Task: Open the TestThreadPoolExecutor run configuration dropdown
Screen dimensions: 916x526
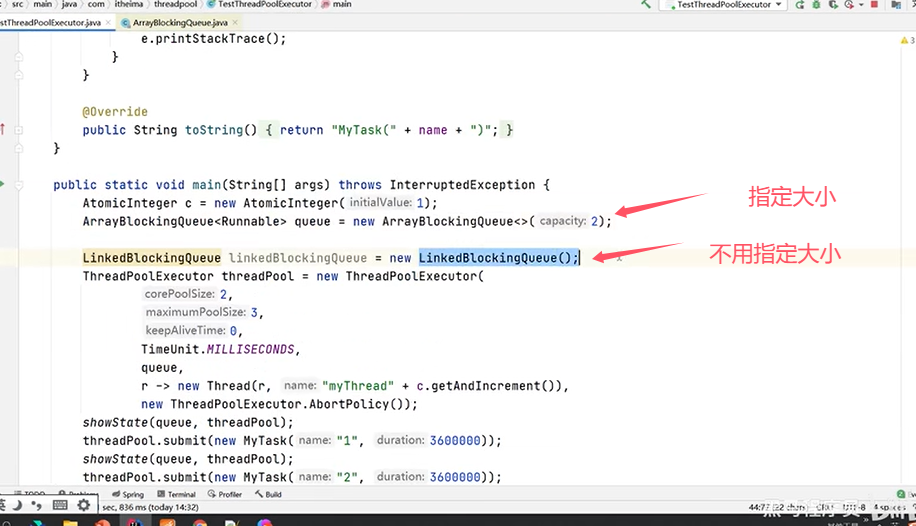Action: coord(723,4)
